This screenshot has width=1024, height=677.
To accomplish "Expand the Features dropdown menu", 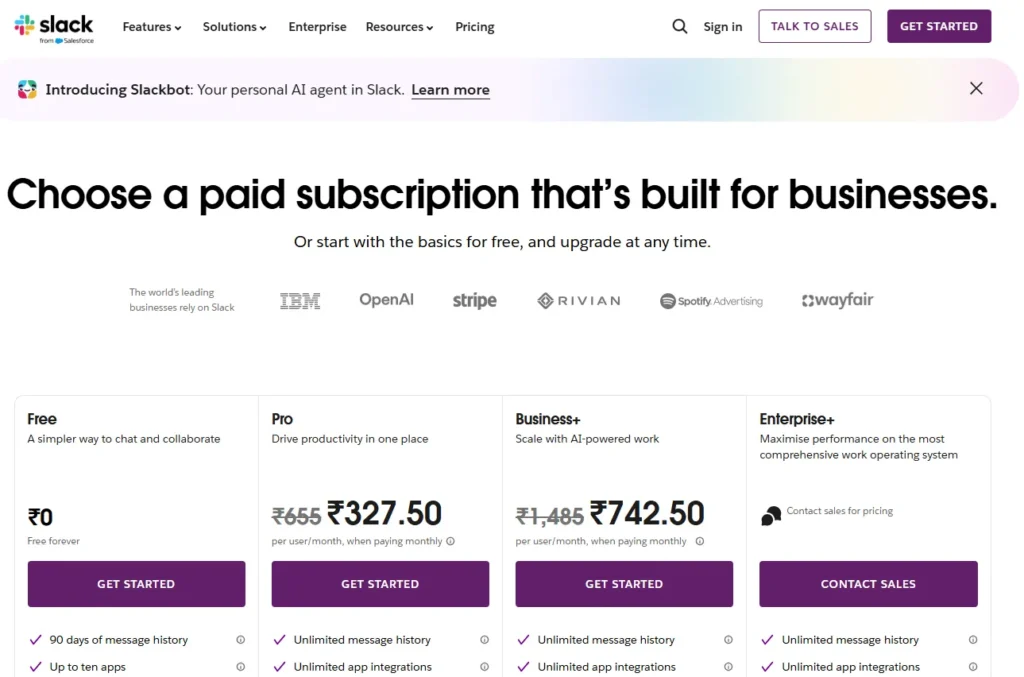I will point(152,27).
